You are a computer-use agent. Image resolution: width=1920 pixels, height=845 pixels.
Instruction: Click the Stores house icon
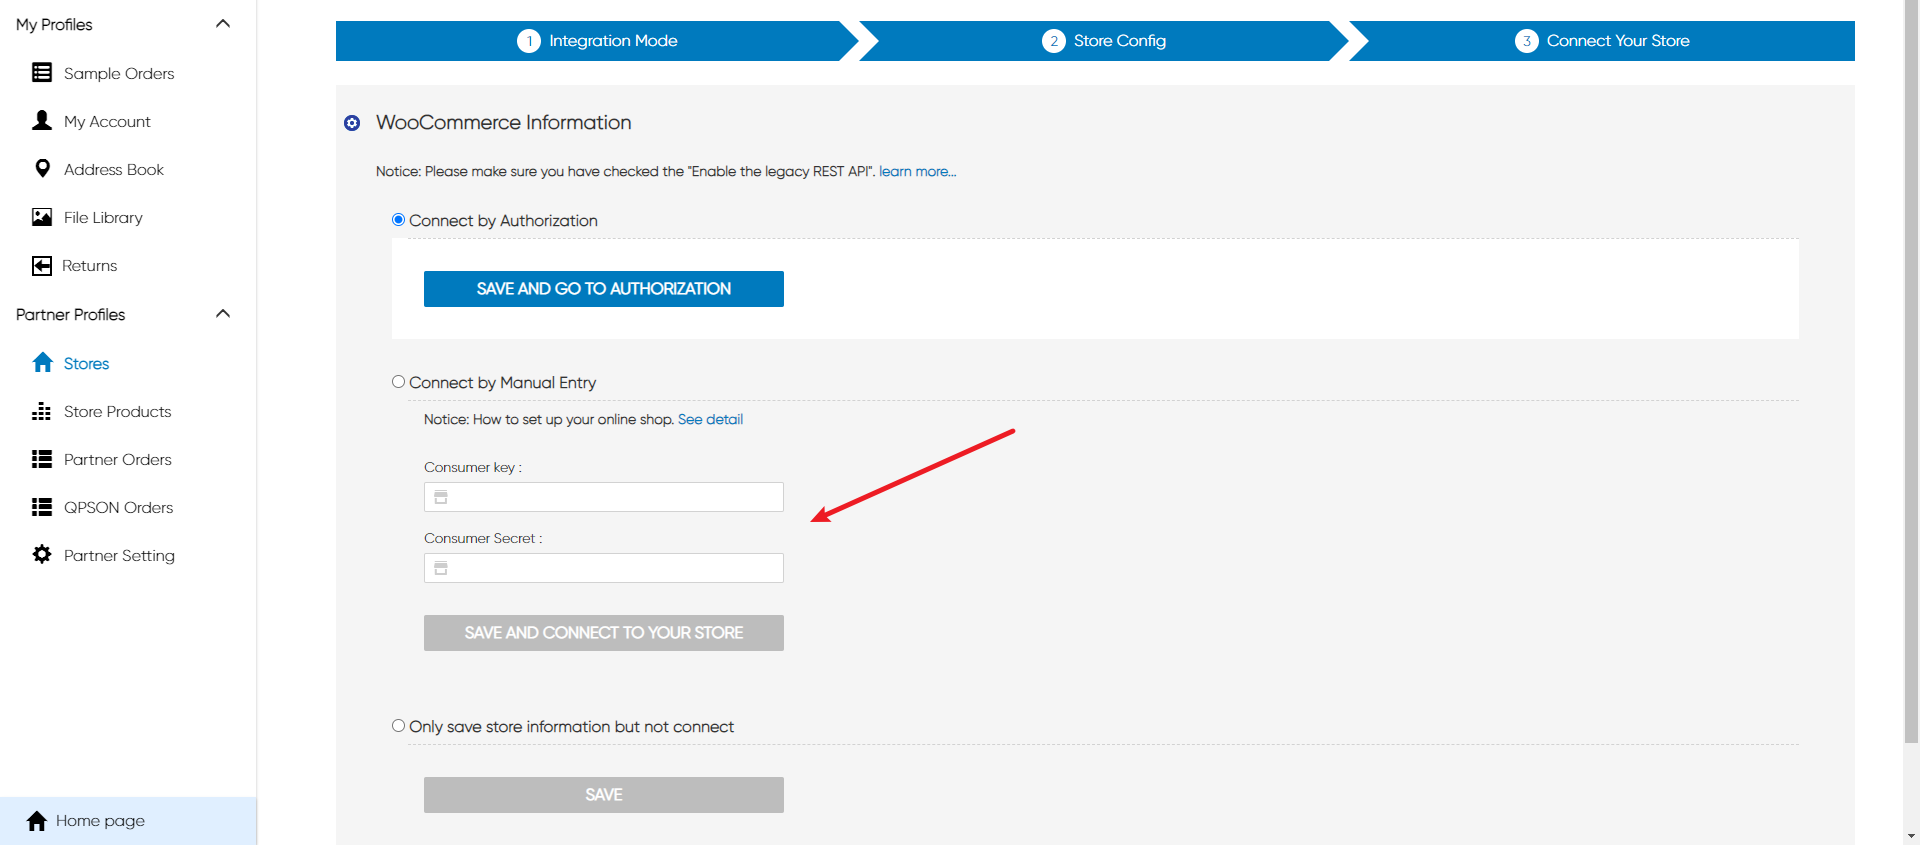tap(42, 363)
